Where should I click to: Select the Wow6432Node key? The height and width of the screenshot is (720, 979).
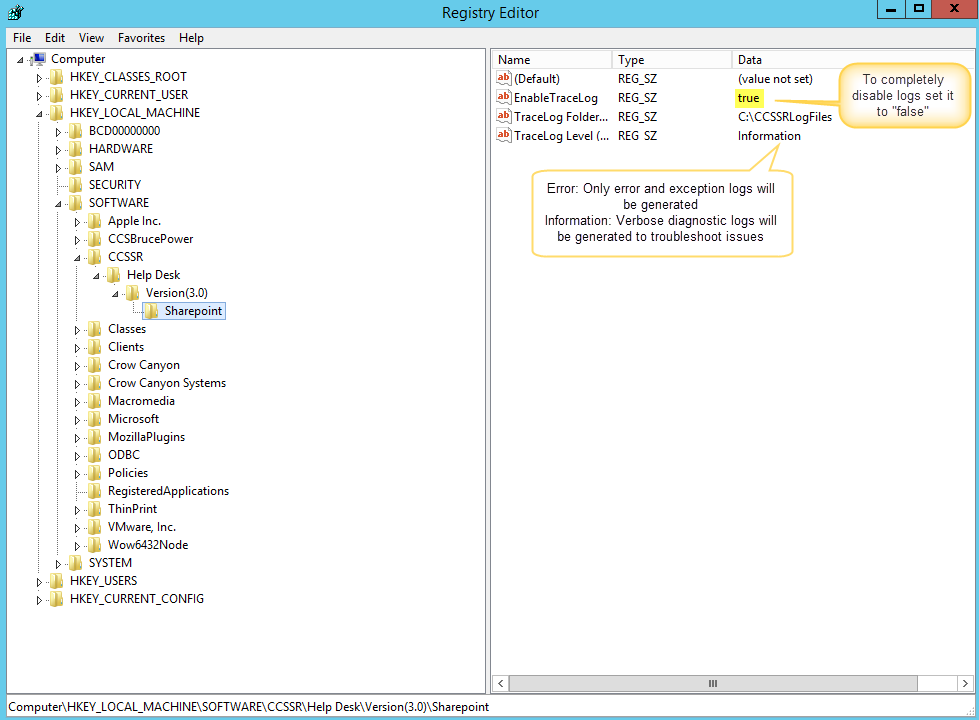(x=147, y=545)
